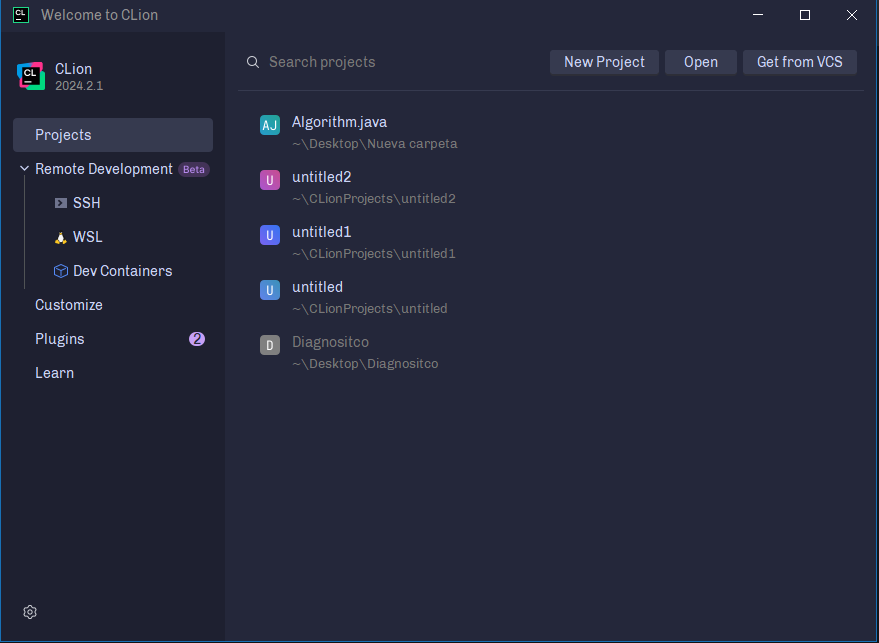
Task: Open the SSH remote option
Action: [86, 203]
